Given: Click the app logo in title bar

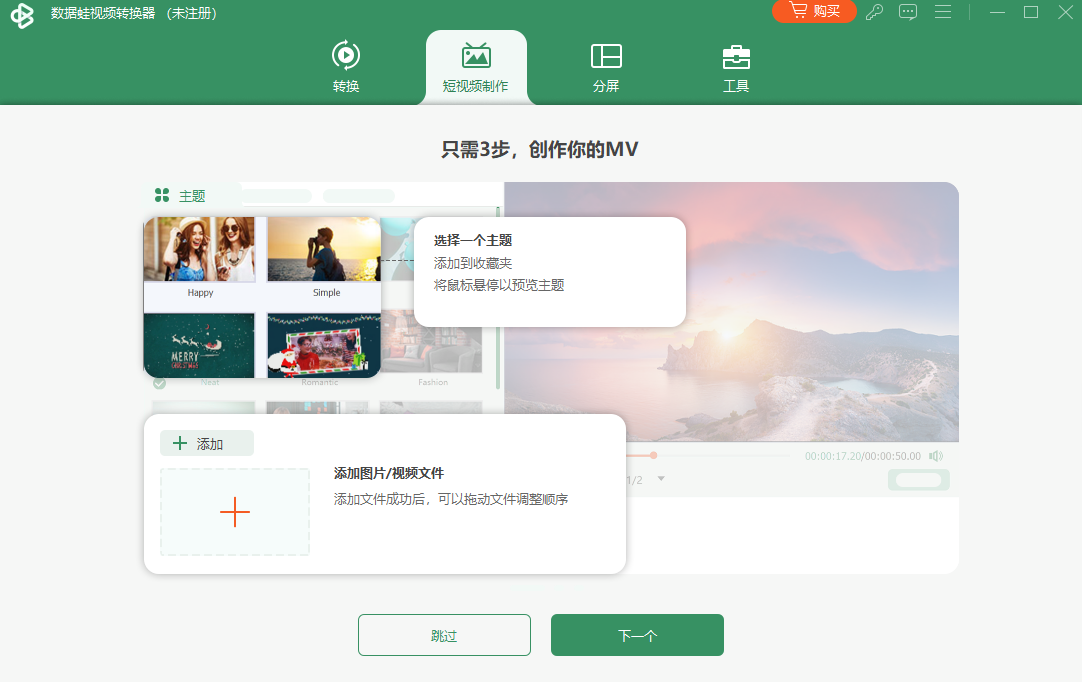Looking at the screenshot, I should [22, 17].
